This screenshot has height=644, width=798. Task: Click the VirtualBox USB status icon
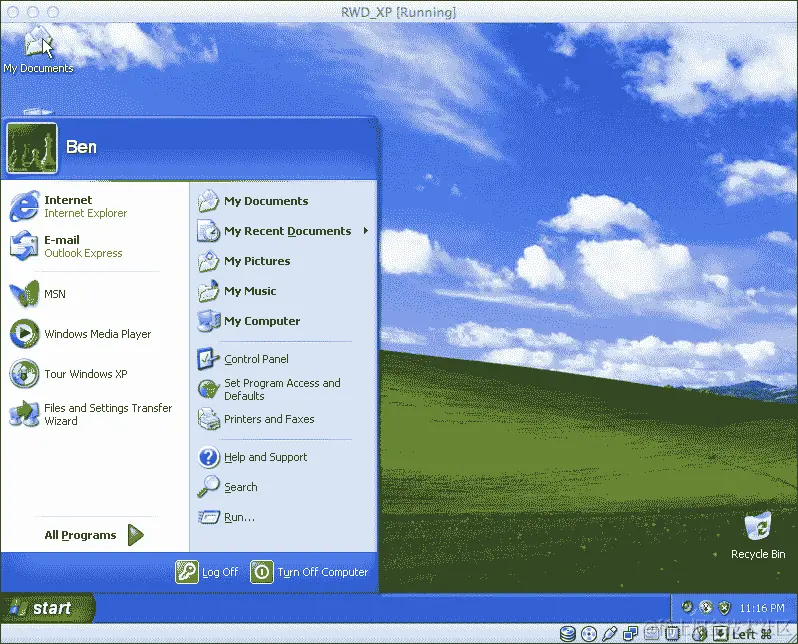coord(609,634)
